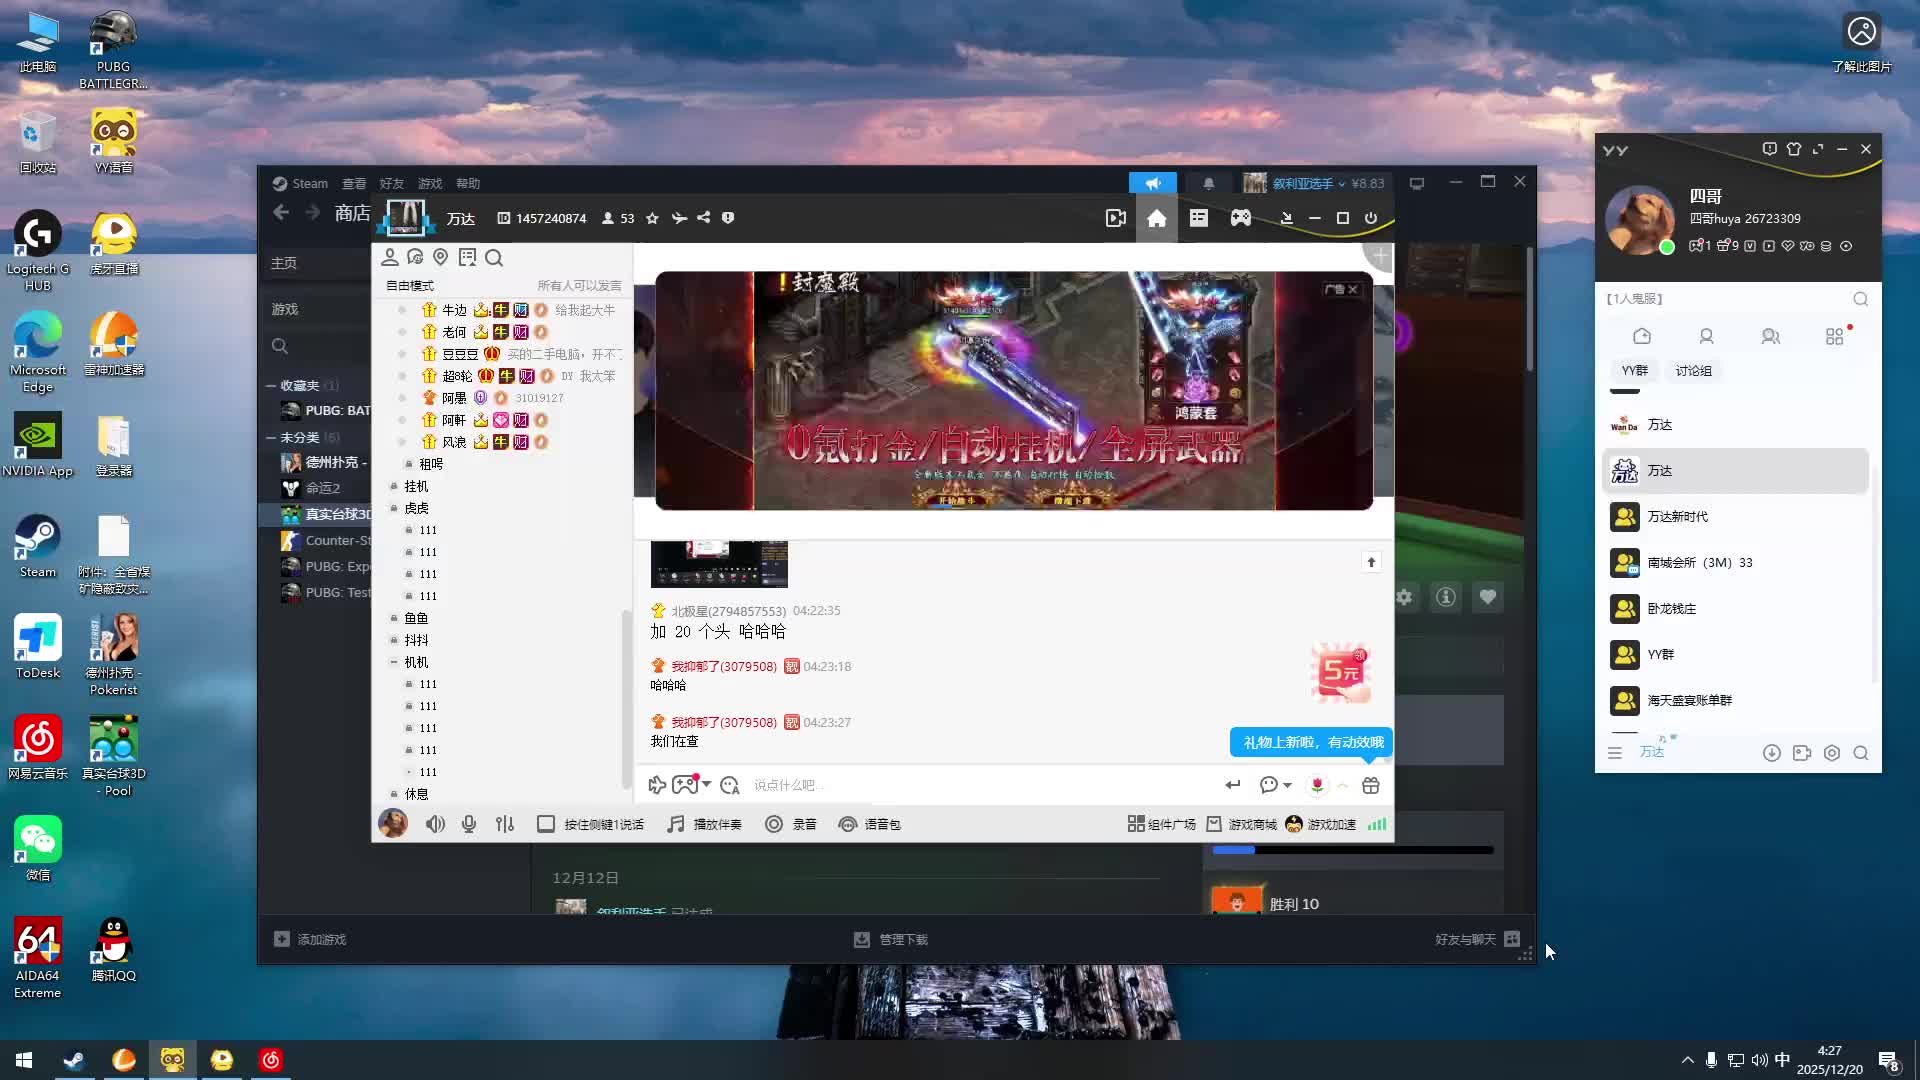Click the search icon in channel member panel
1920x1080 pixels.
click(494, 259)
